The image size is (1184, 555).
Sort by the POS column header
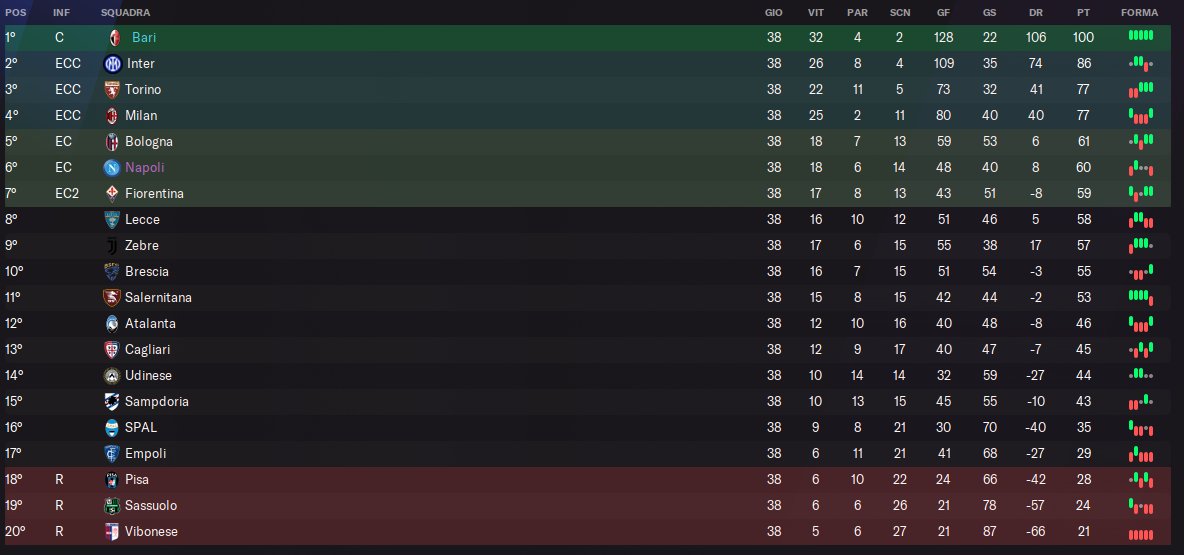click(x=16, y=13)
